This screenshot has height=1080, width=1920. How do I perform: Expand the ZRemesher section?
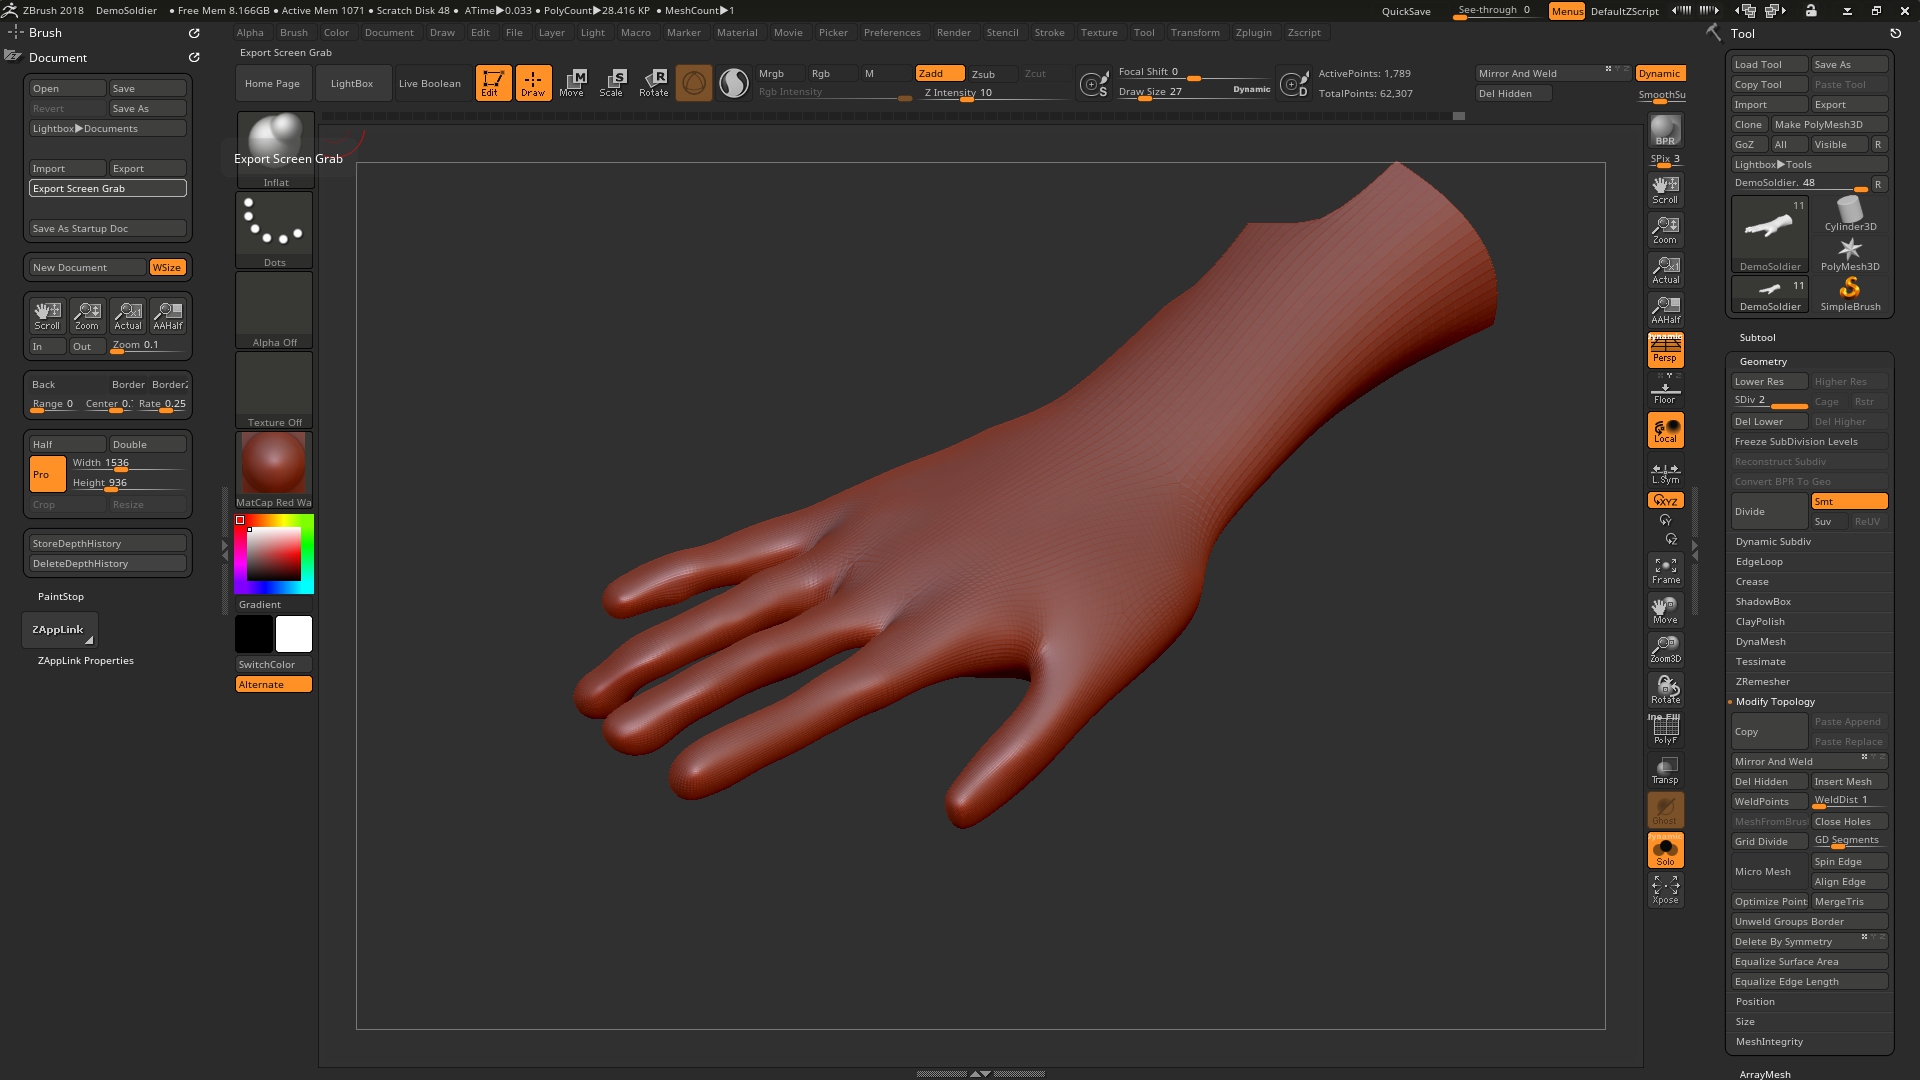tap(1762, 682)
